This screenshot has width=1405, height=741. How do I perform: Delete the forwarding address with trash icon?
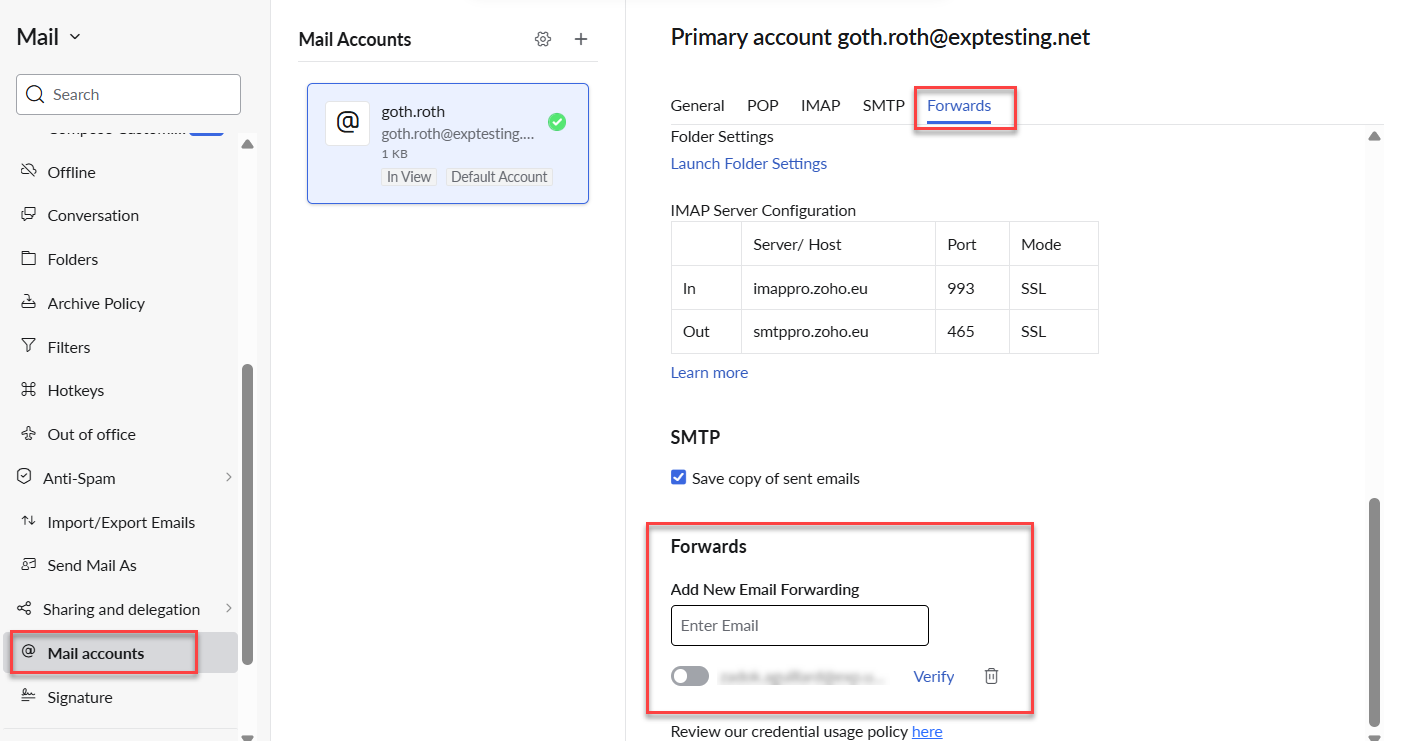pyautogui.click(x=991, y=676)
